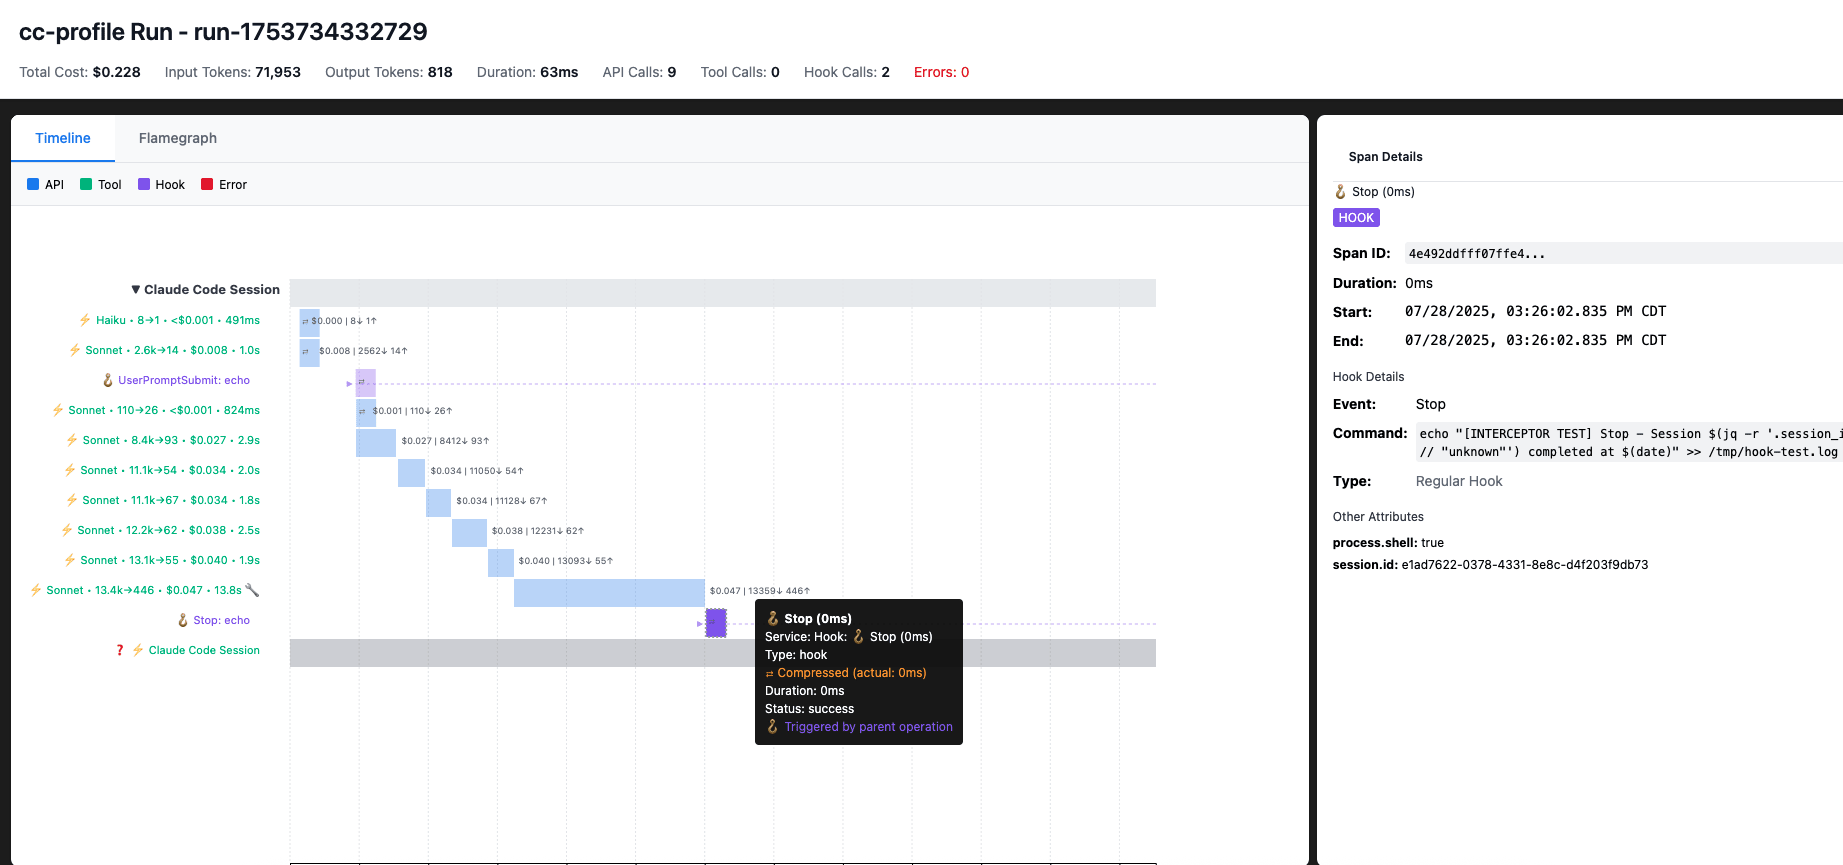This screenshot has width=1843, height=865.
Task: Click the top grey Claude Code Session bar
Action: coord(723,292)
